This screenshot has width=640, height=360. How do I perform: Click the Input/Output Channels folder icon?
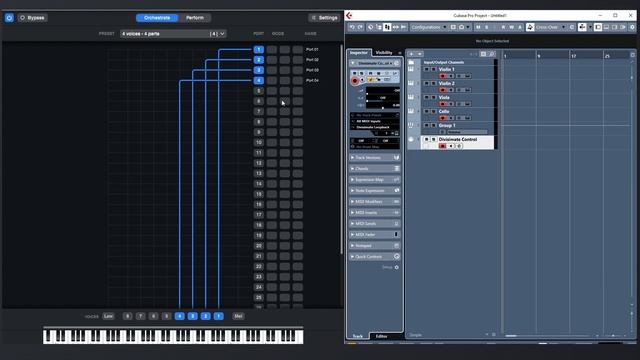(x=411, y=62)
